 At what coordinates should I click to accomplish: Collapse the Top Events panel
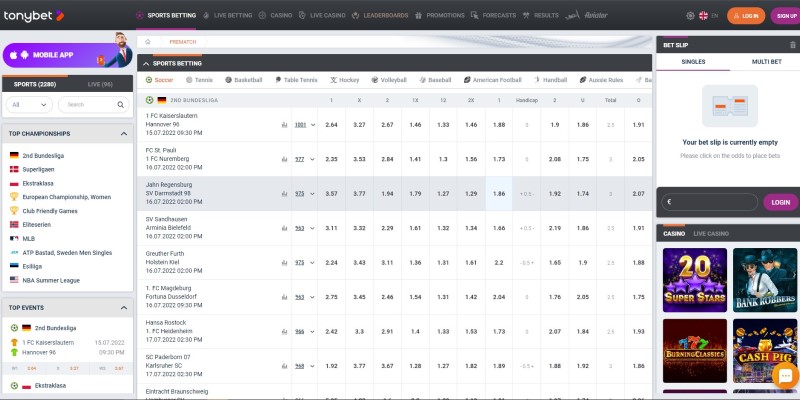tap(124, 308)
